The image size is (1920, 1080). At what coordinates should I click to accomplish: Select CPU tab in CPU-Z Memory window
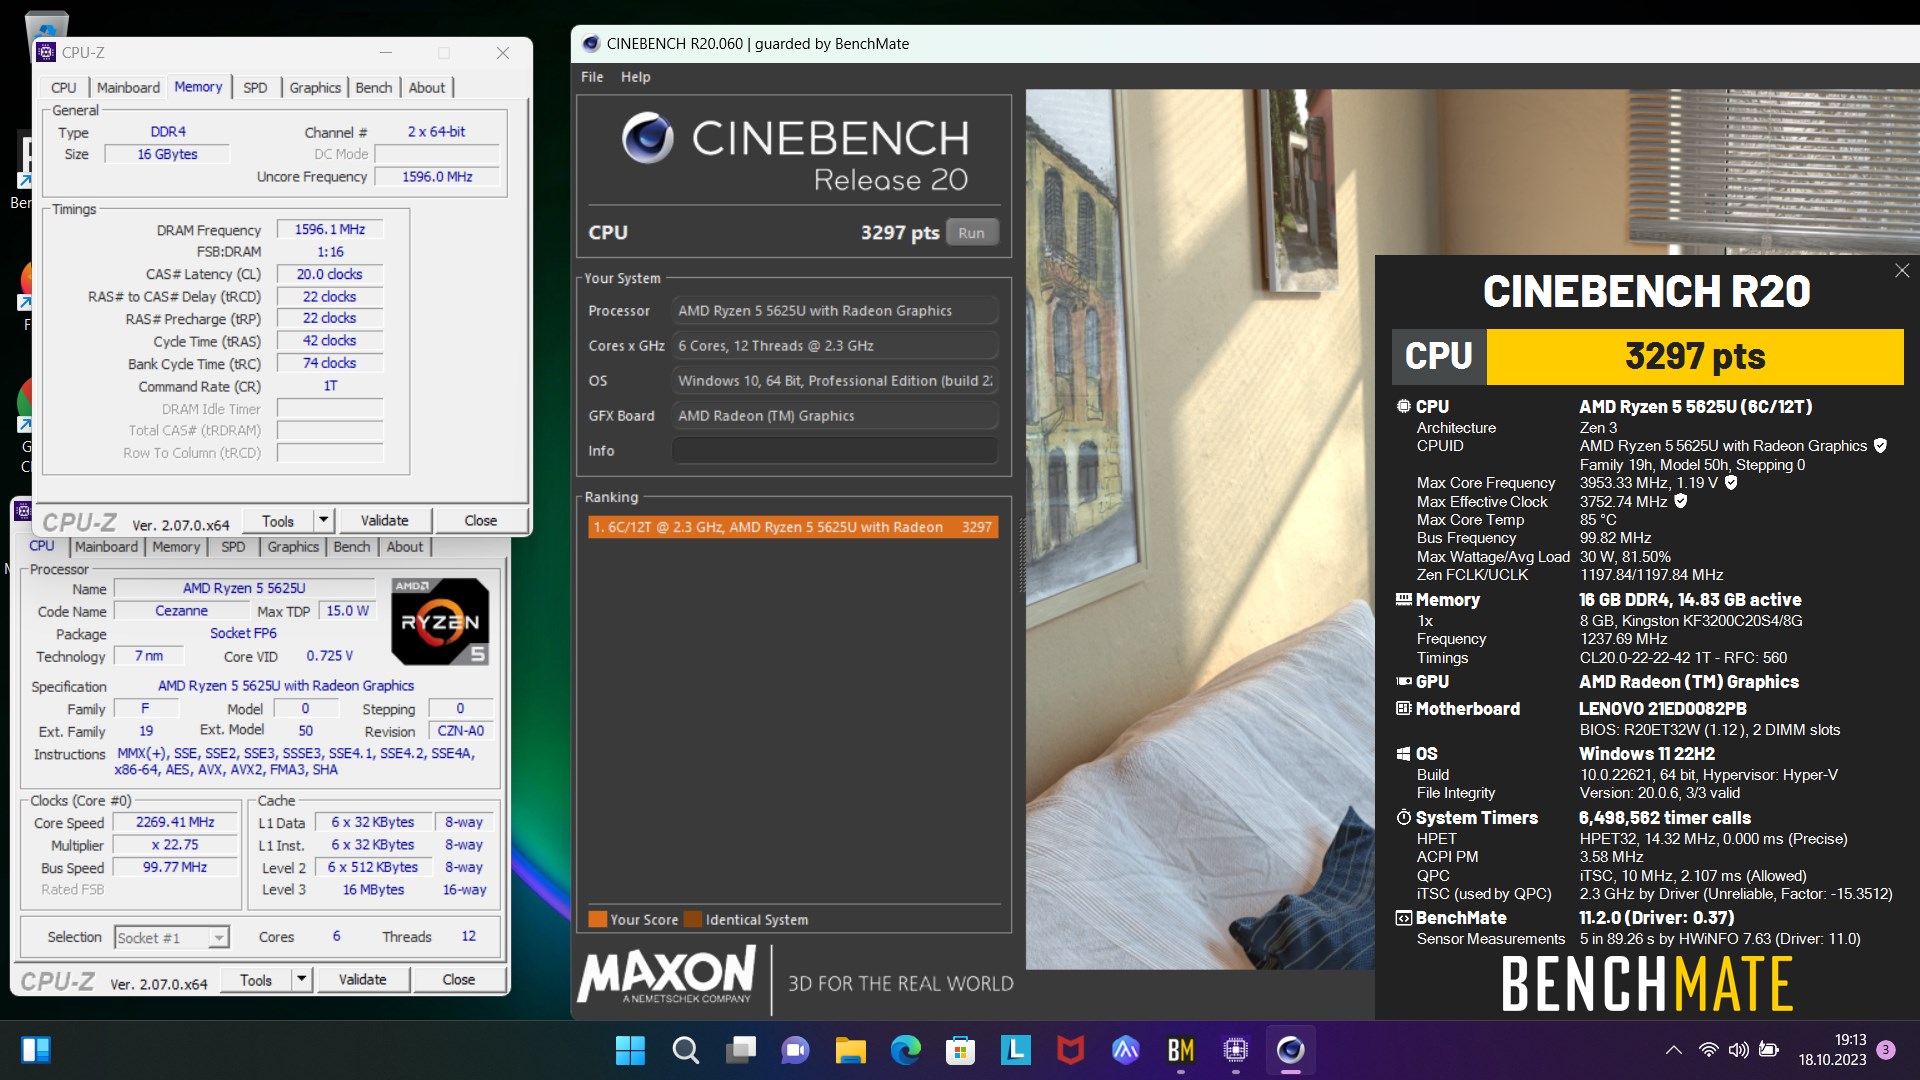pos(64,88)
